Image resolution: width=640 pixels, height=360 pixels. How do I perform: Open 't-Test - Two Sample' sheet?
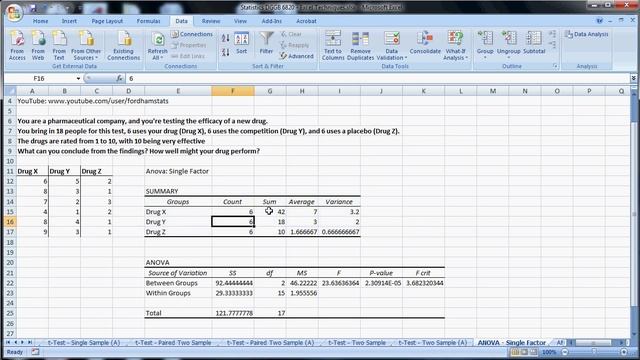357,342
